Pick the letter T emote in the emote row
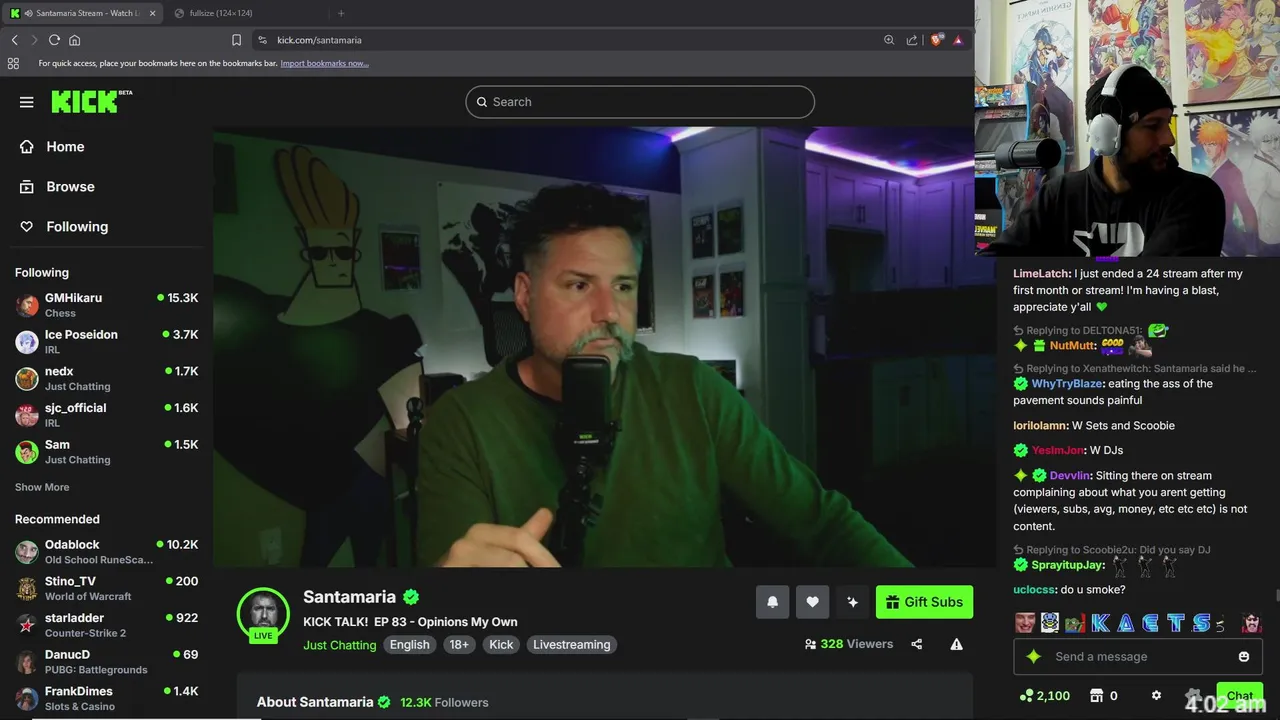Screen dimensions: 1280x720 [x=1176, y=623]
